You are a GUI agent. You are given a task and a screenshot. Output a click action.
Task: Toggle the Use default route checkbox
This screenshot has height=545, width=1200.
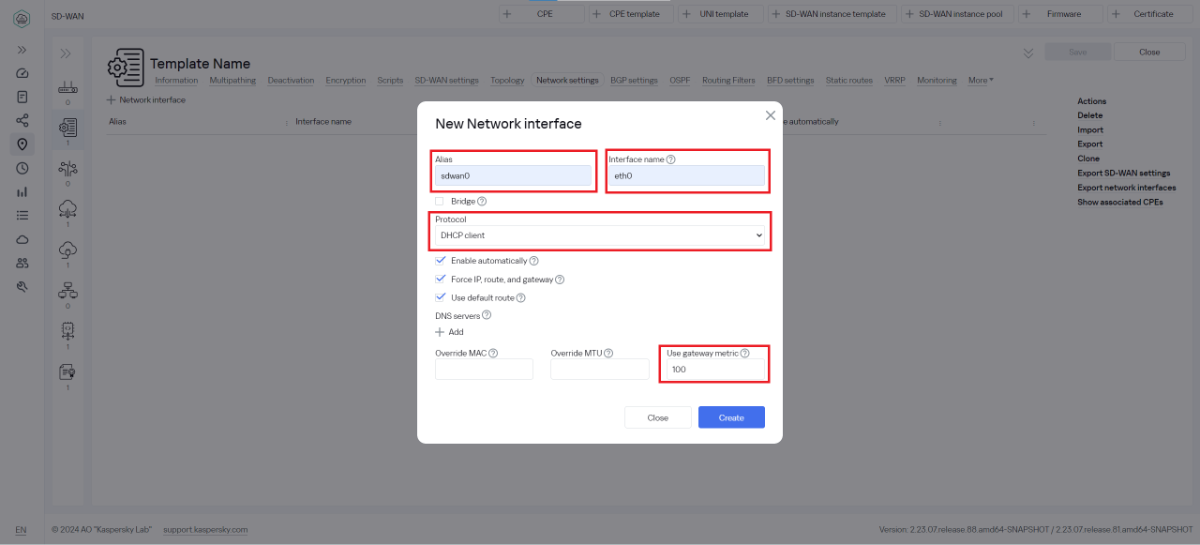coord(441,297)
